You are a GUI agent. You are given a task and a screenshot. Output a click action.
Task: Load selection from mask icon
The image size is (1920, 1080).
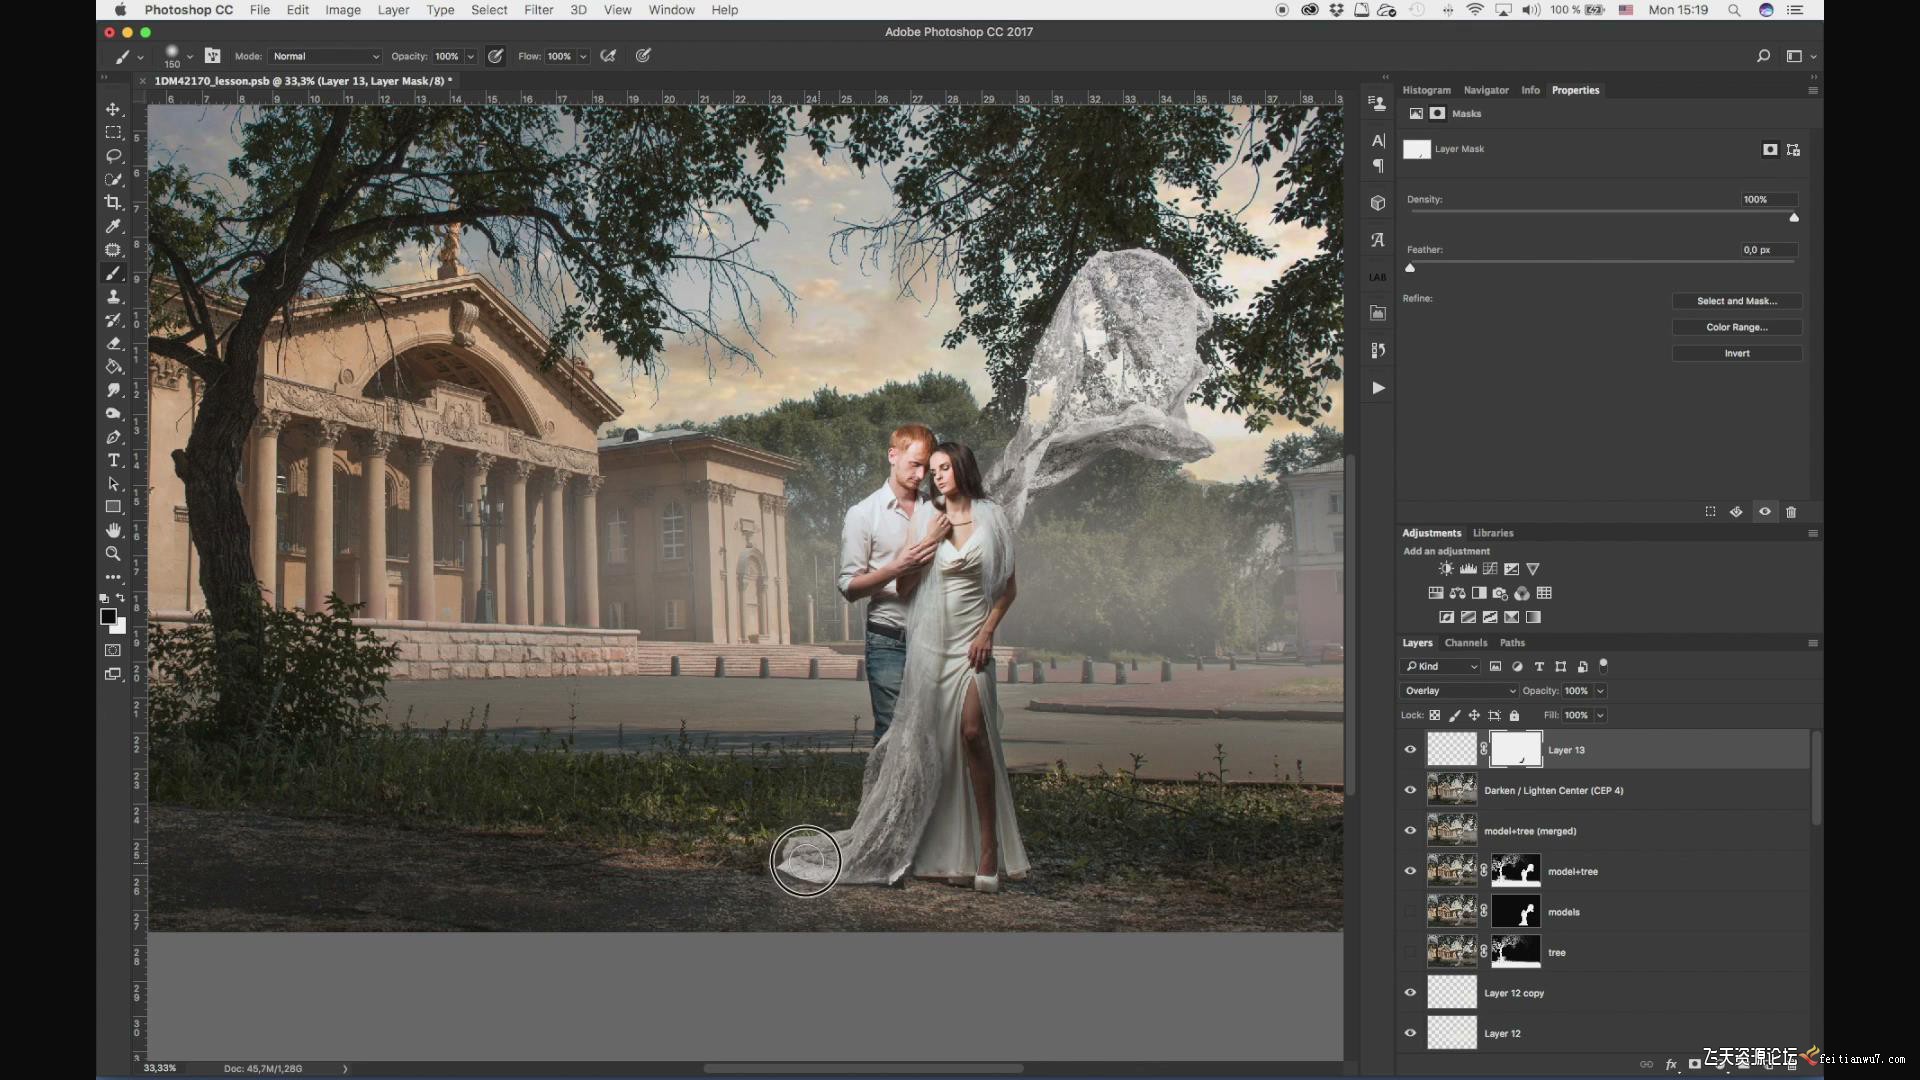[x=1710, y=512]
